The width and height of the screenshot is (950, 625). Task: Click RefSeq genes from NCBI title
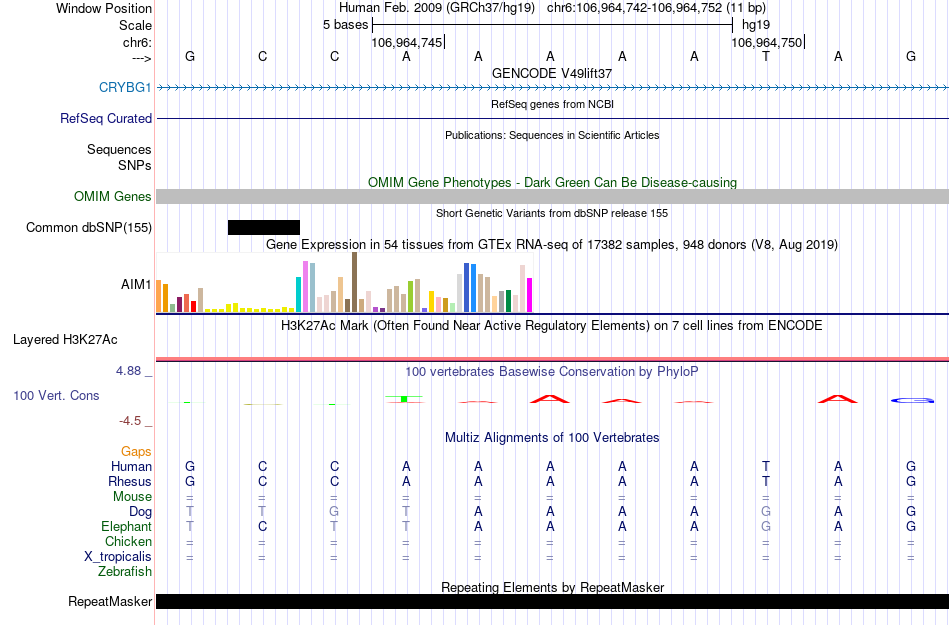tap(552, 104)
